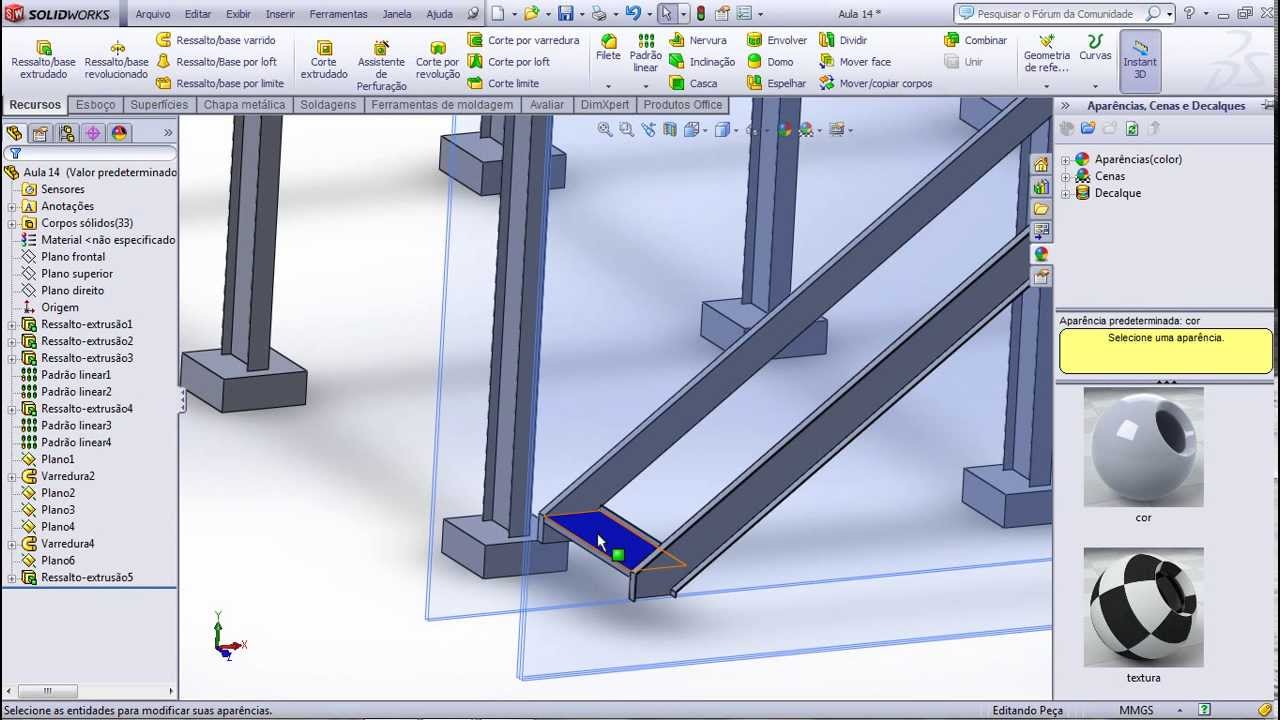This screenshot has width=1280, height=720.
Task: Click the Save icon in top toolbar
Action: coord(565,14)
